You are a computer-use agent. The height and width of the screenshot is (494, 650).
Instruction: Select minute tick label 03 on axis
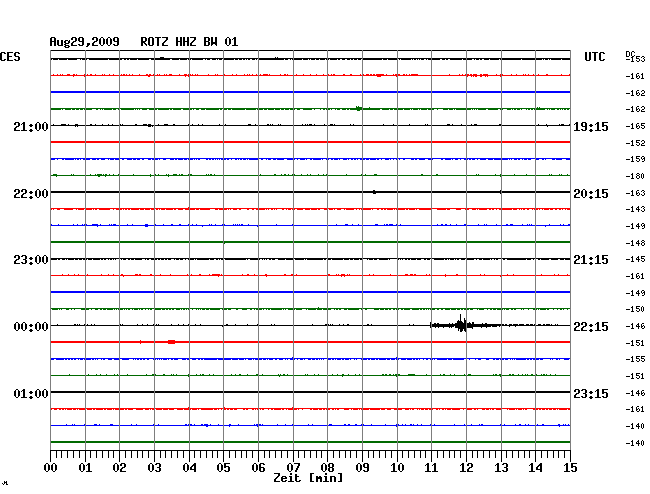pos(154,467)
